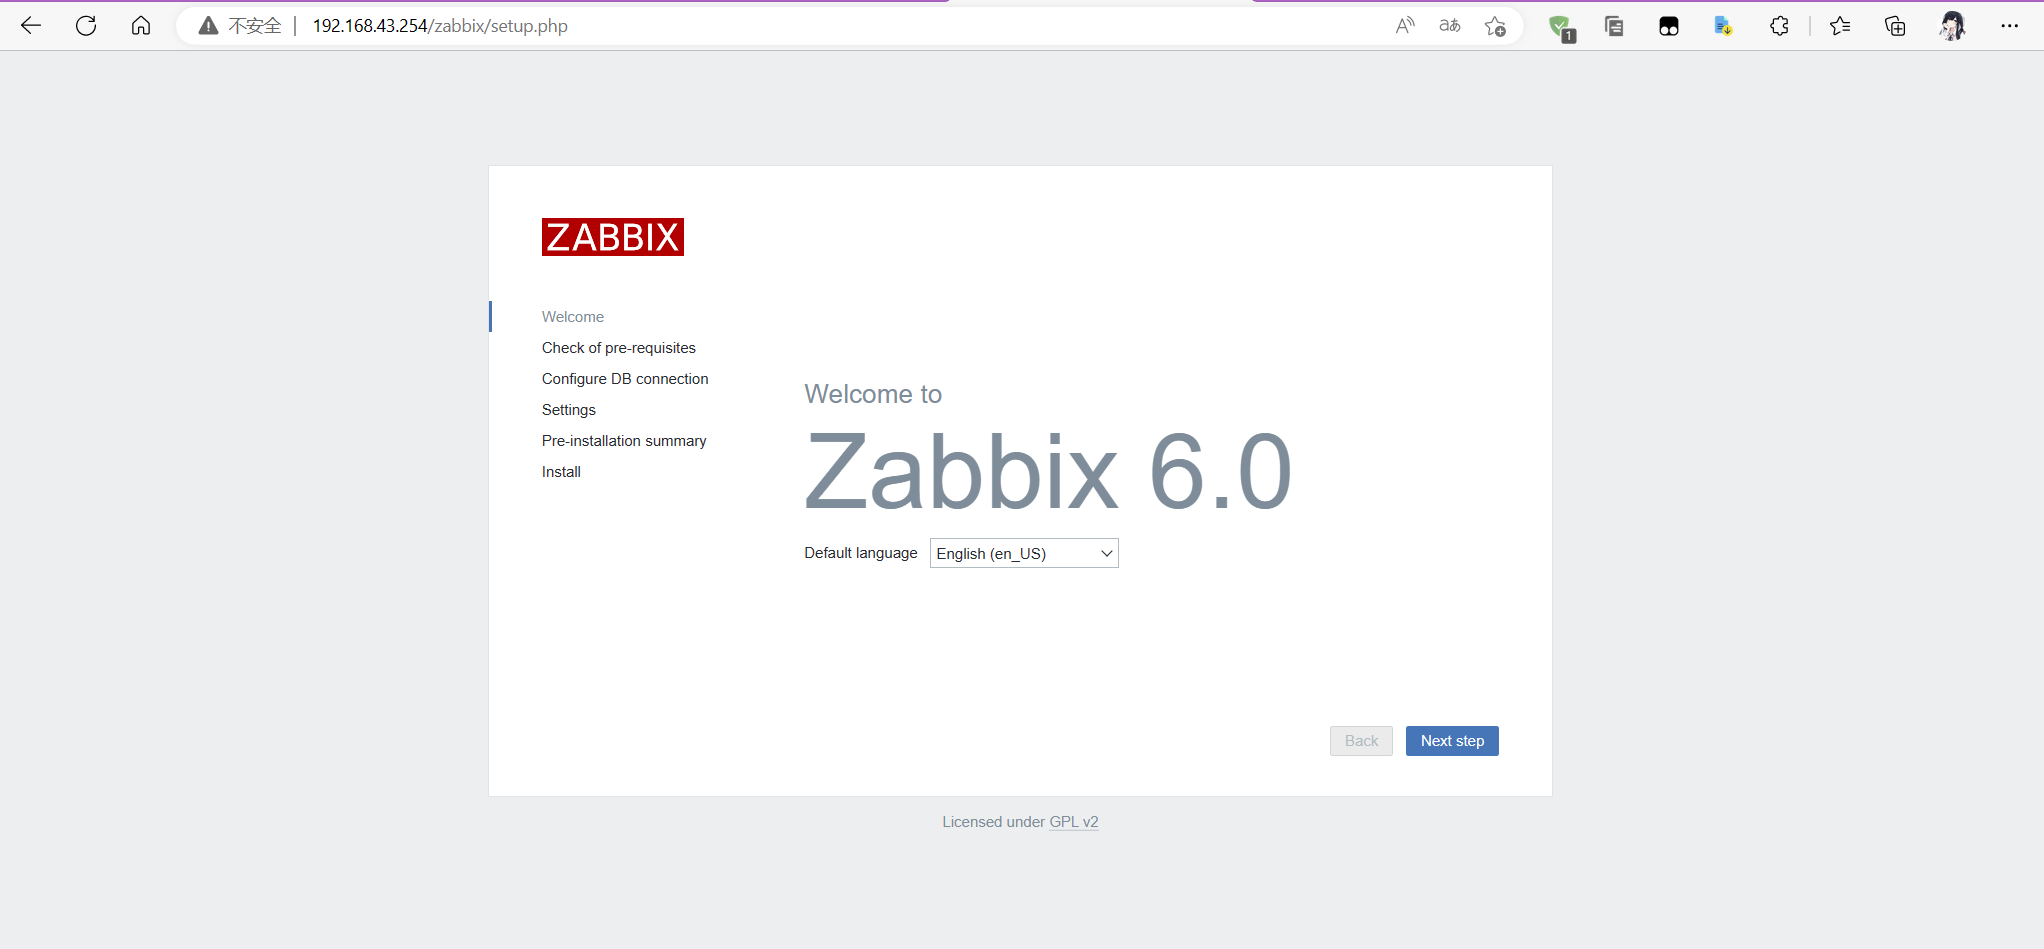This screenshot has height=949, width=2044.
Task: Click the browser profile avatar
Action: click(1951, 26)
